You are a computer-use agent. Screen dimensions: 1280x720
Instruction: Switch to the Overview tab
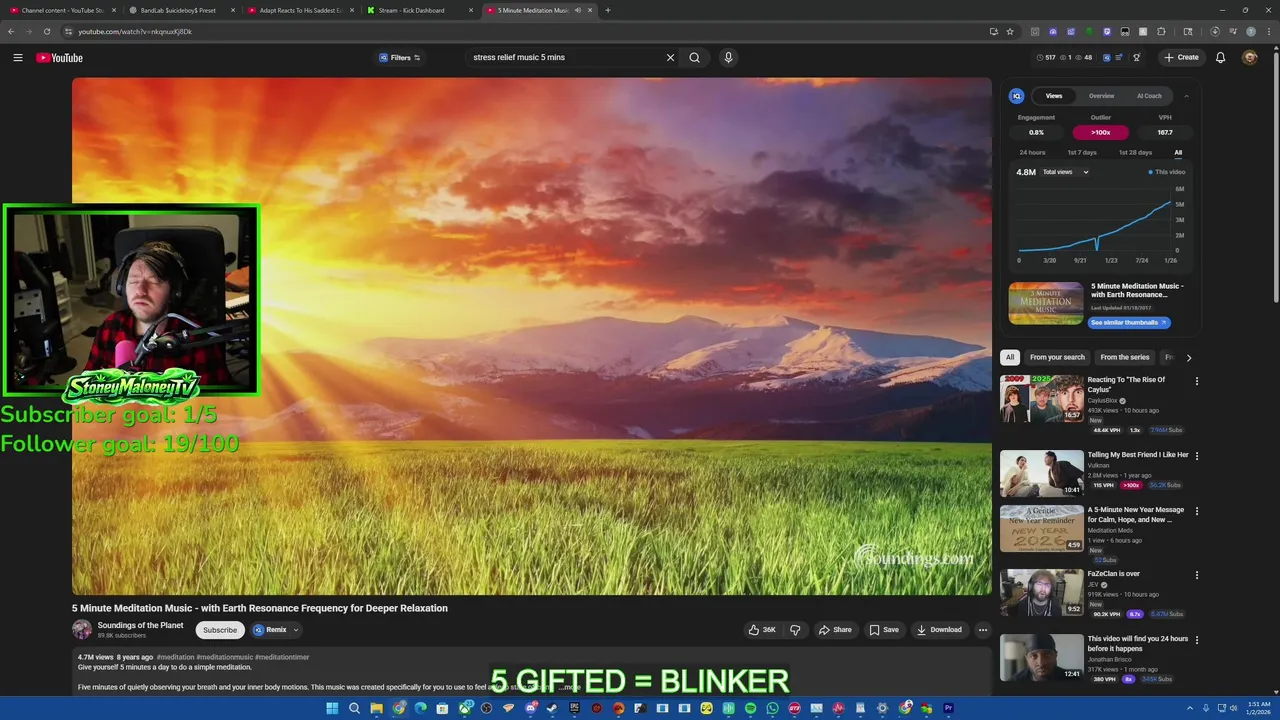pos(1101,96)
